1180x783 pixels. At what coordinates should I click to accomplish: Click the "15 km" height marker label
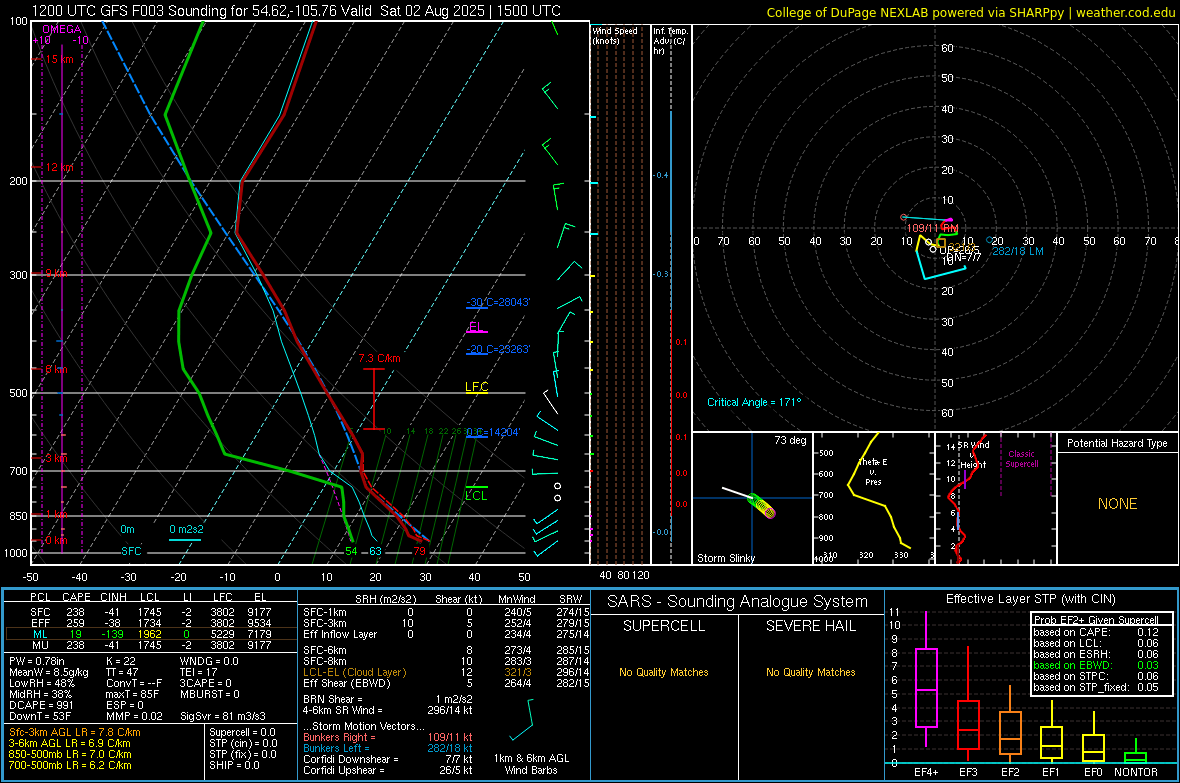pyautogui.click(x=59, y=59)
